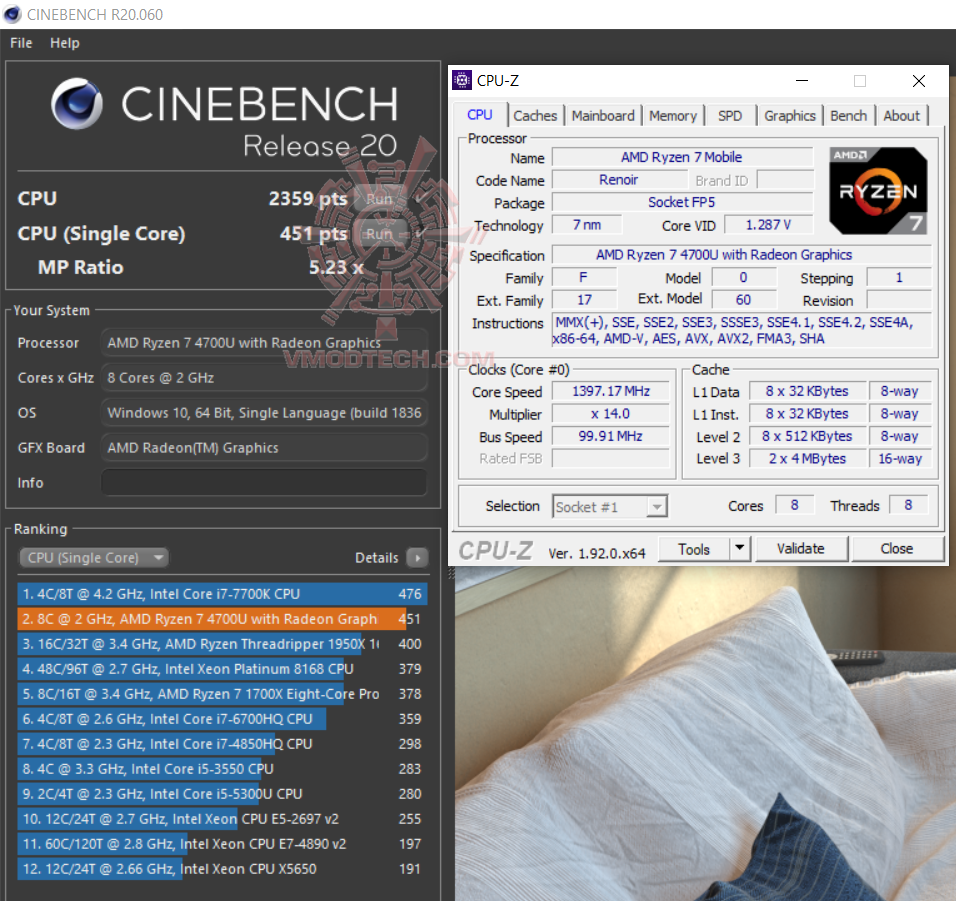Select ranking row Xeon CPU X5650
Viewport: 956px width, 901px height.
point(222,869)
